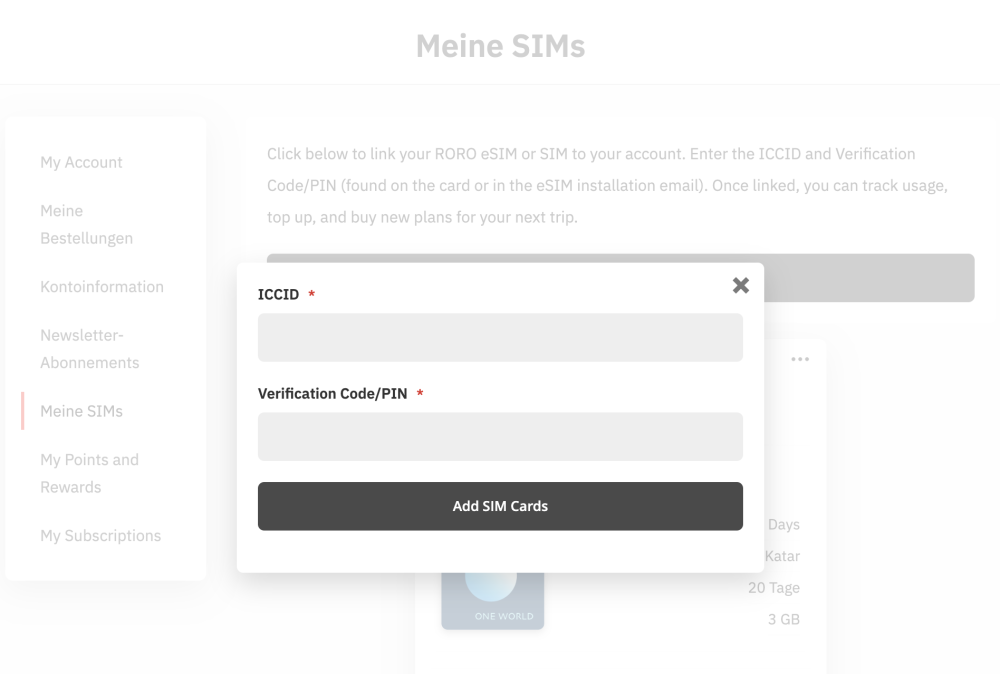Close the add SIM dialog

tap(740, 285)
